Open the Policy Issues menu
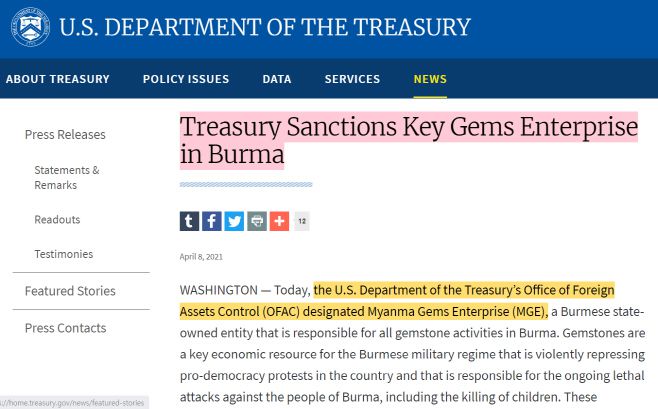This screenshot has height=409, width=658. point(186,79)
